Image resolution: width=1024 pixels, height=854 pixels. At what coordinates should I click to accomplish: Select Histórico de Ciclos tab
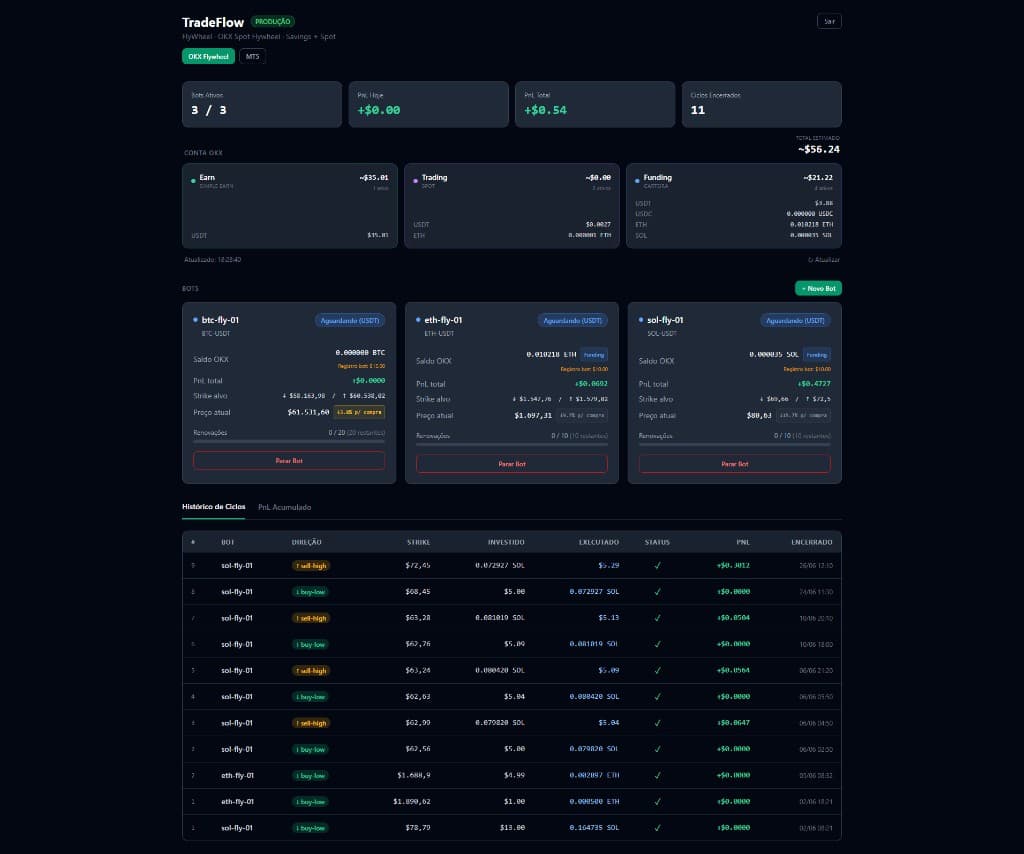pos(214,507)
